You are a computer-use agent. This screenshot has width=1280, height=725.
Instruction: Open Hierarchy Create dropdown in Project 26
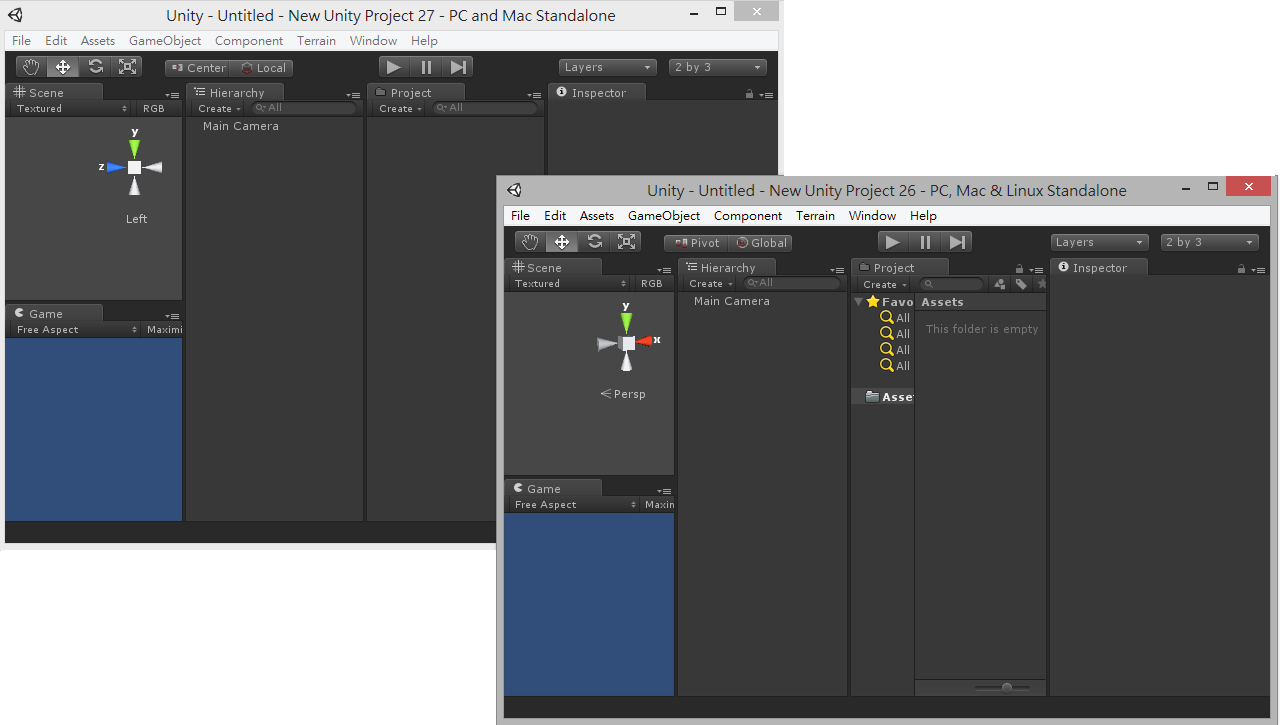pyautogui.click(x=709, y=284)
